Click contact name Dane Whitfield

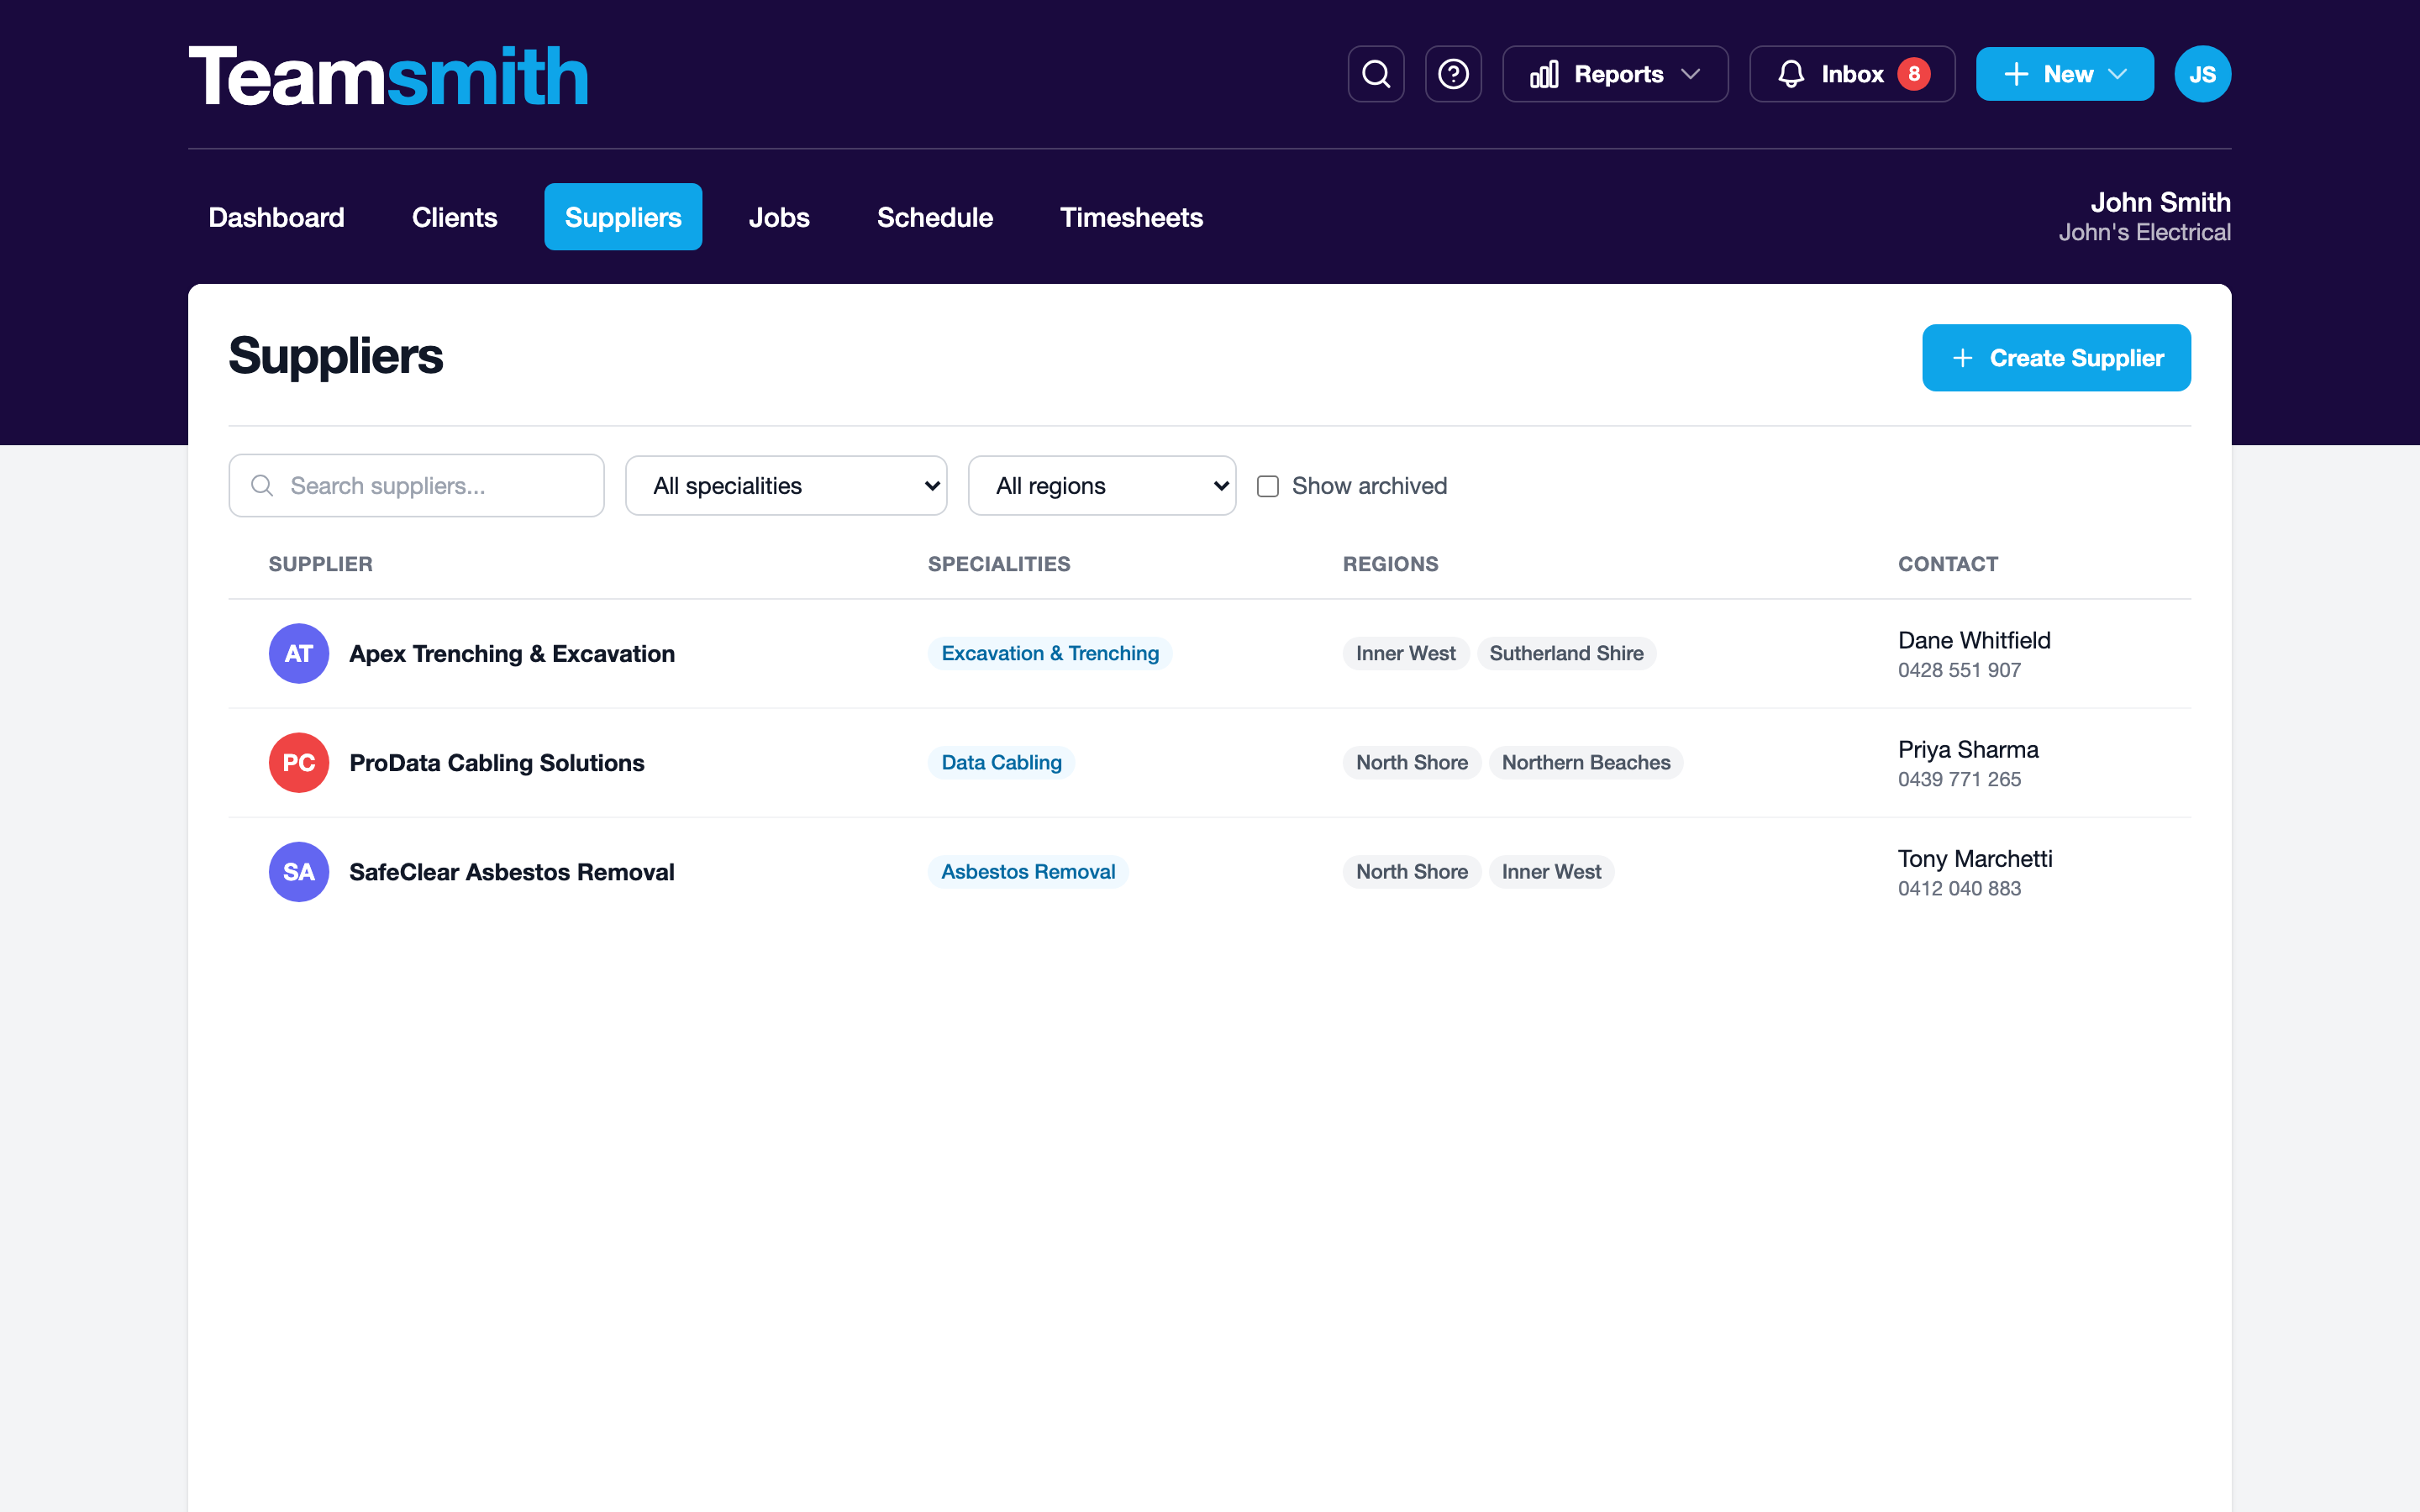1974,640
